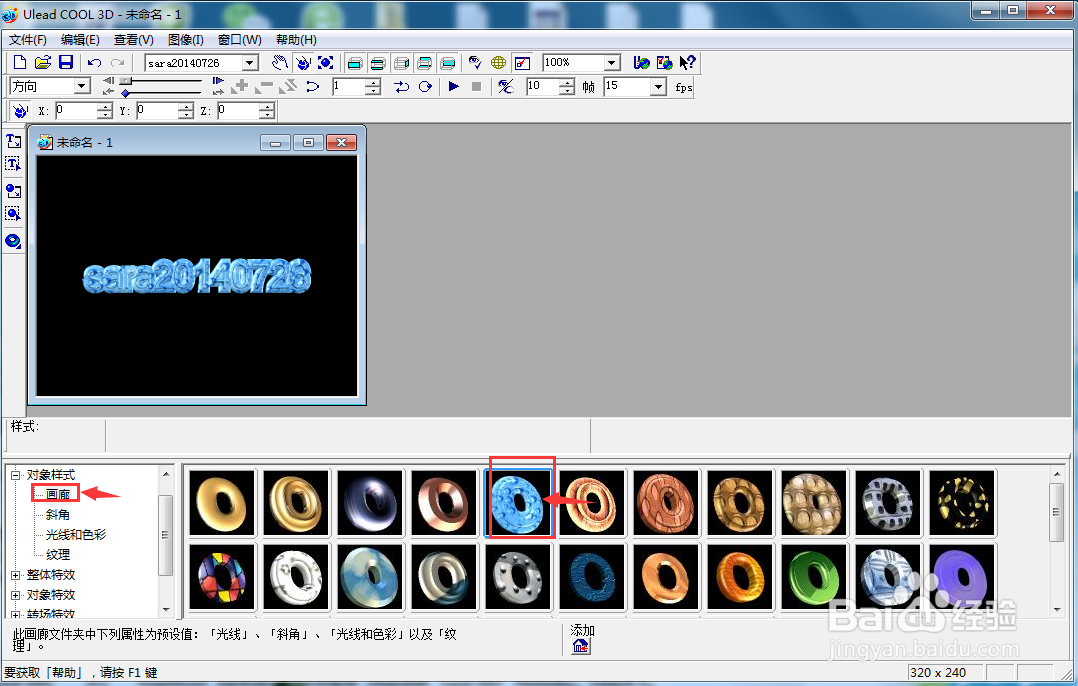Open the 文件(F) menu
Viewport: 1078px width, 686px height.
28,40
